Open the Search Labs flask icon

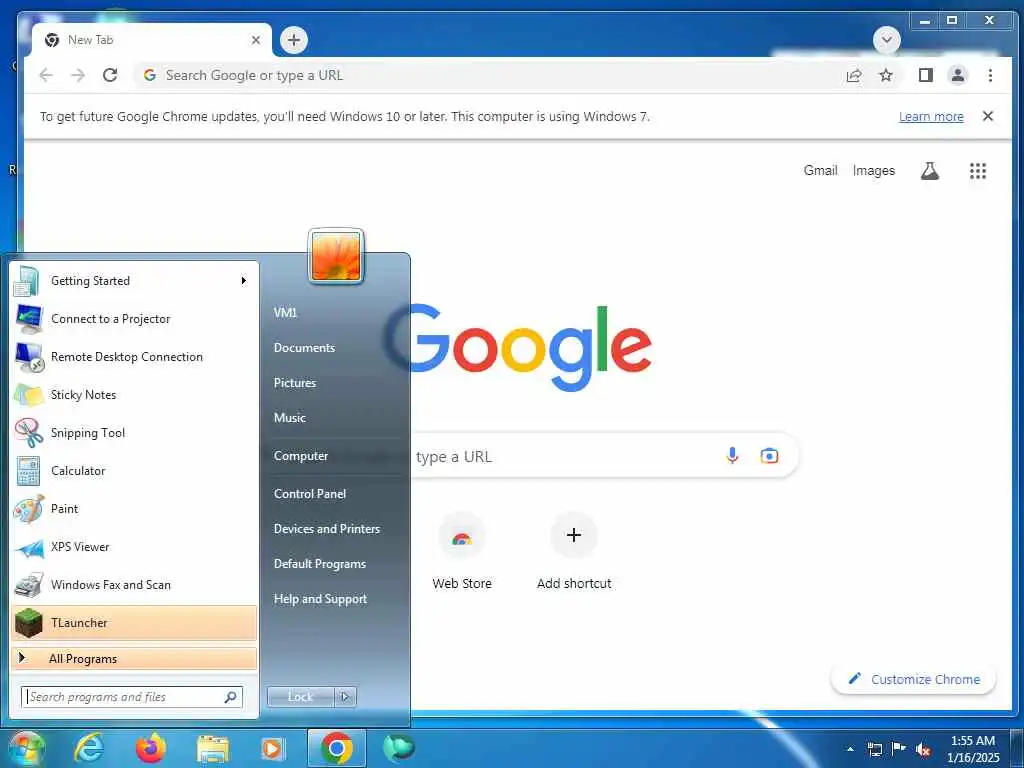point(929,171)
